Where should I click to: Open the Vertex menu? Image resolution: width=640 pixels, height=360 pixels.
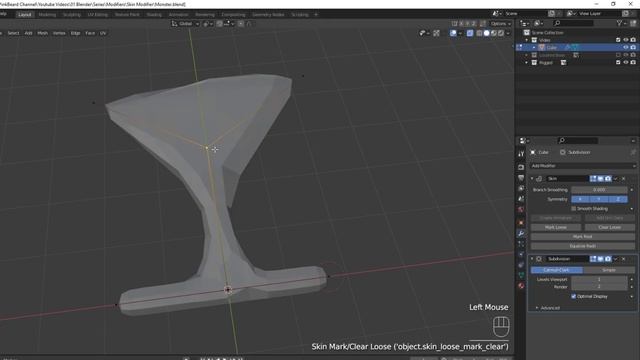click(x=59, y=33)
